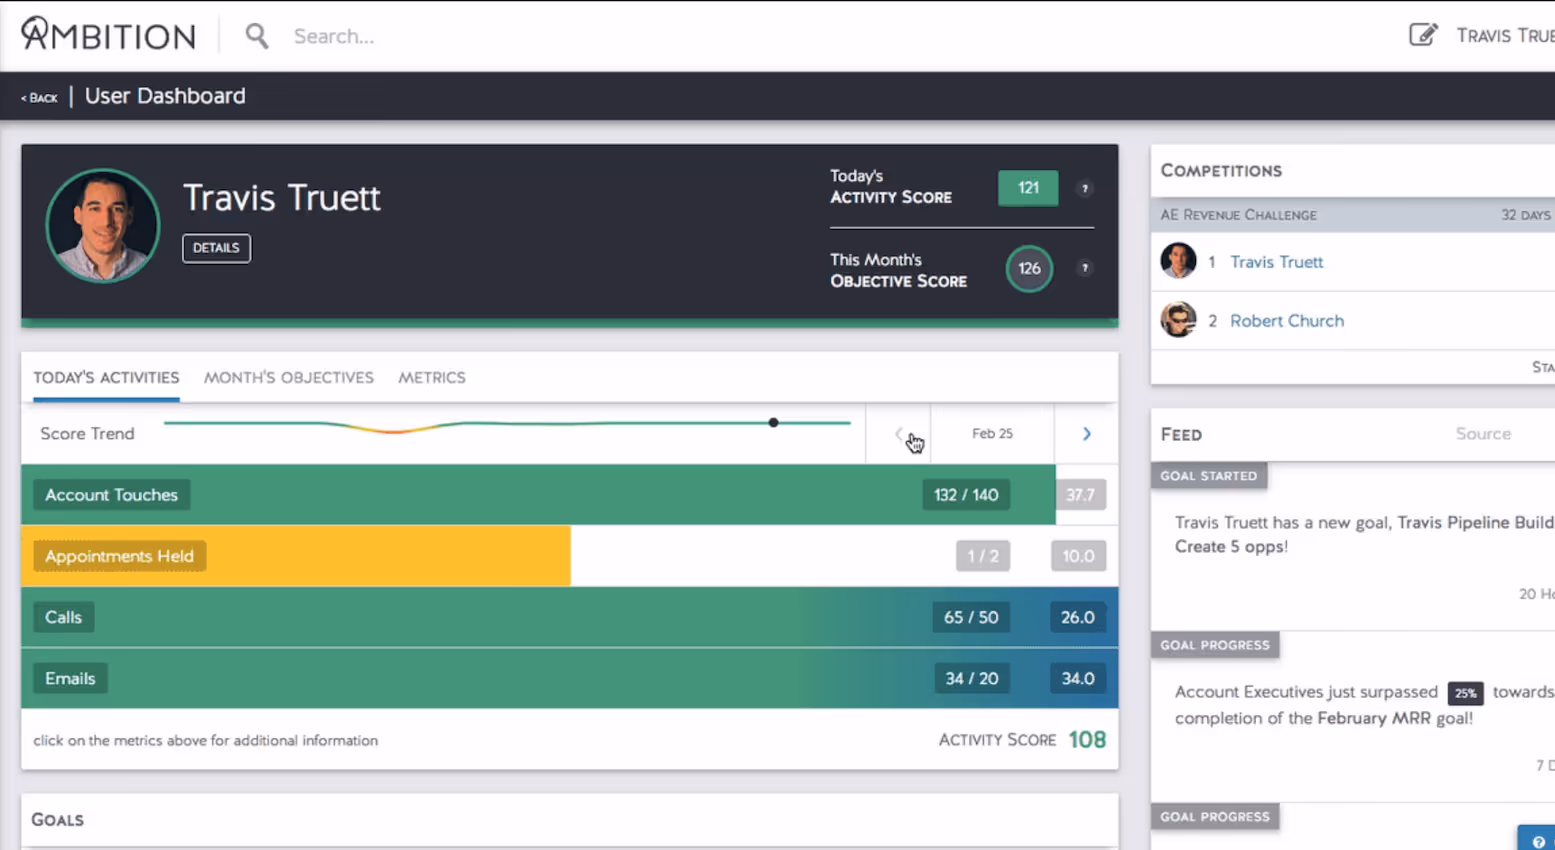Switch to Today's Activities tab

point(106,377)
